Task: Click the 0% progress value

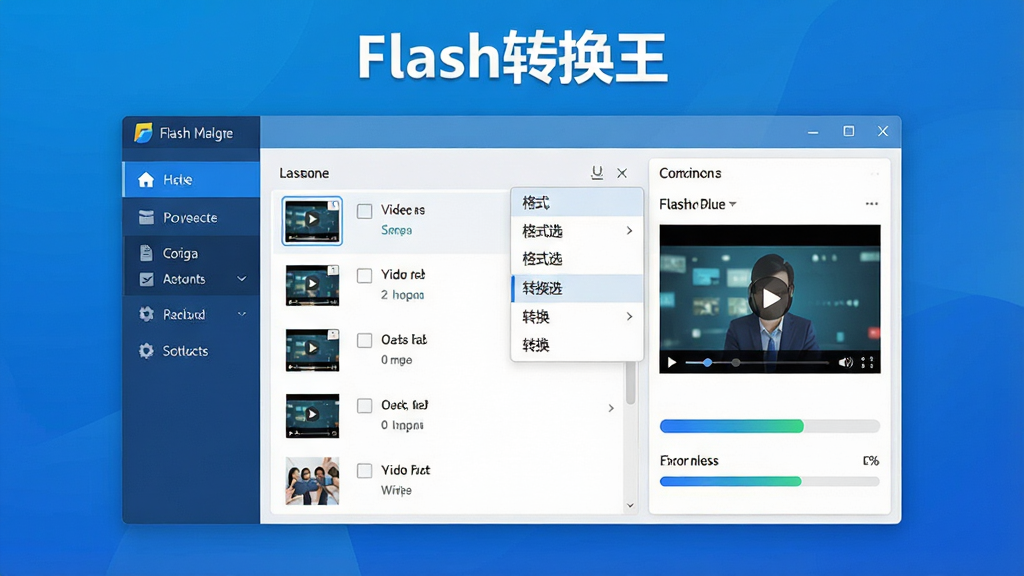Action: click(871, 460)
